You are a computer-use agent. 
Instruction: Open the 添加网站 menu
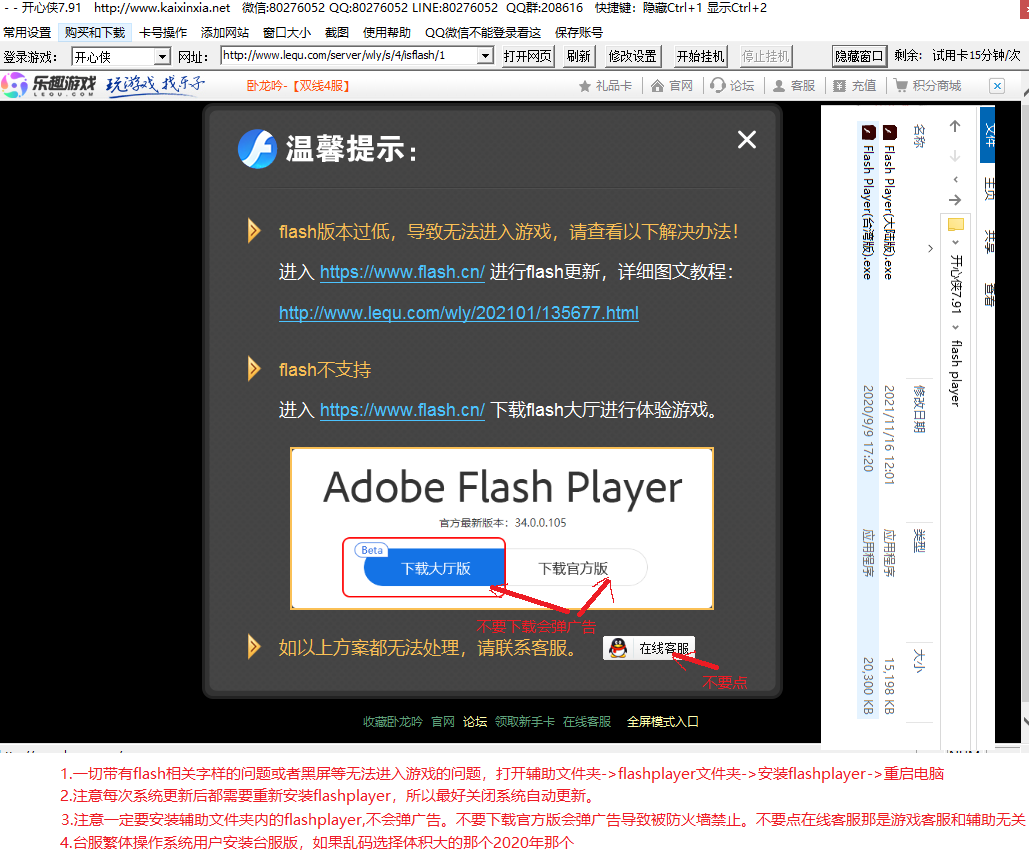click(x=224, y=33)
